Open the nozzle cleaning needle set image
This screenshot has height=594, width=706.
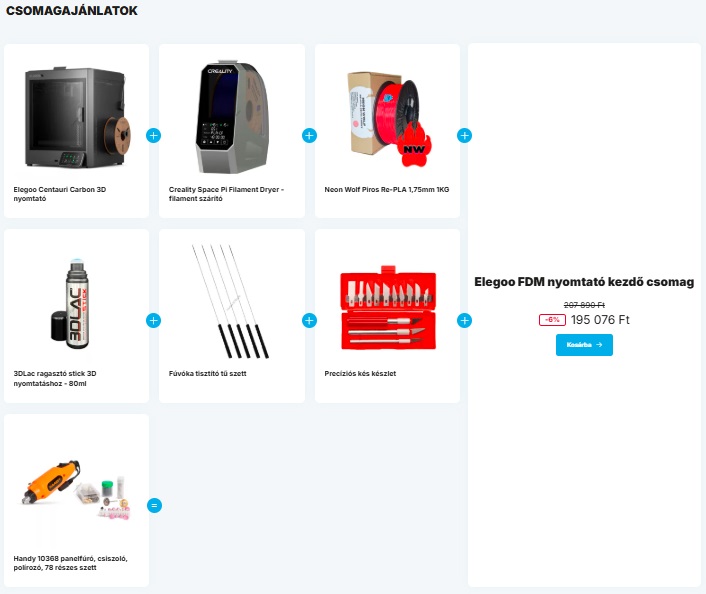(x=230, y=302)
